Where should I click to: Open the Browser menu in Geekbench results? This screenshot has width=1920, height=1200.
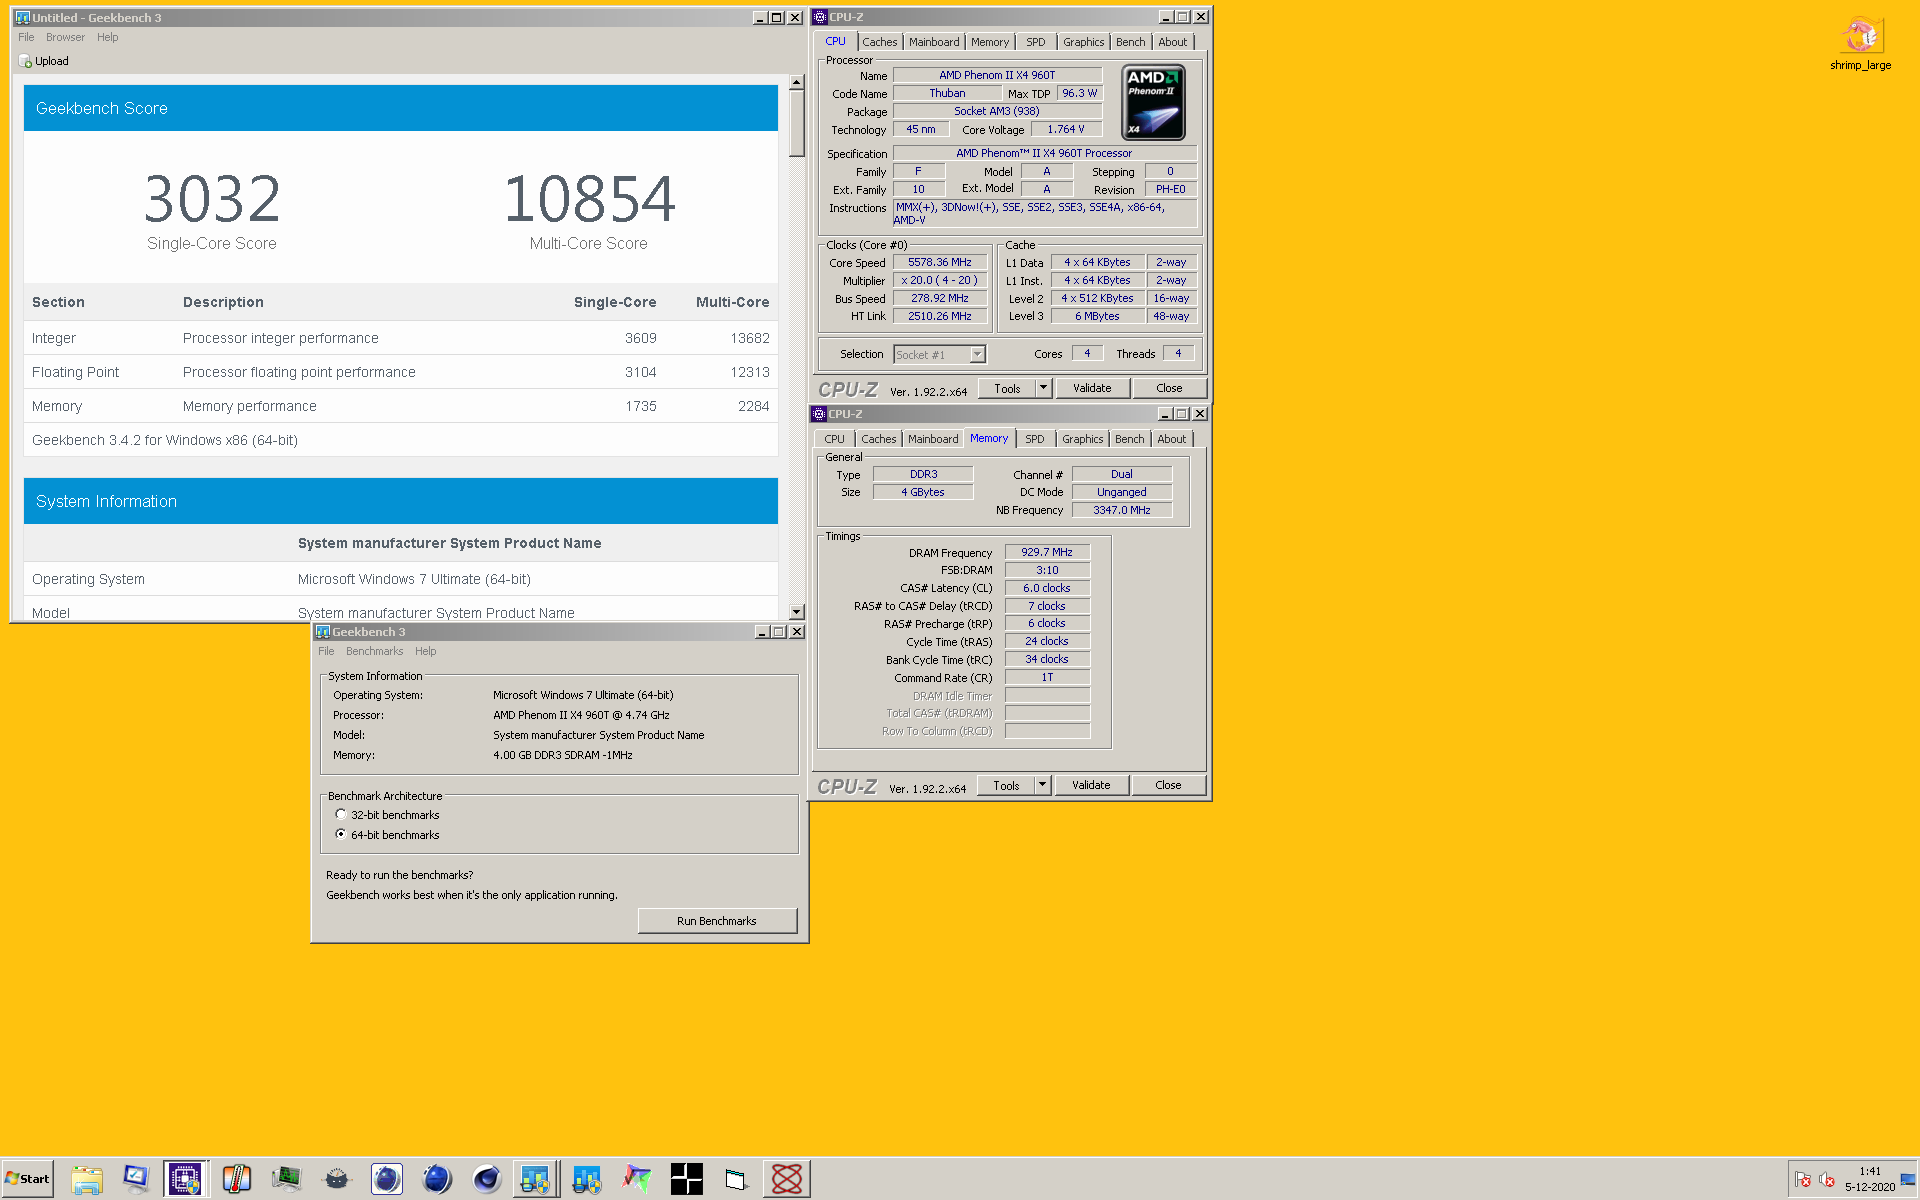point(65,37)
